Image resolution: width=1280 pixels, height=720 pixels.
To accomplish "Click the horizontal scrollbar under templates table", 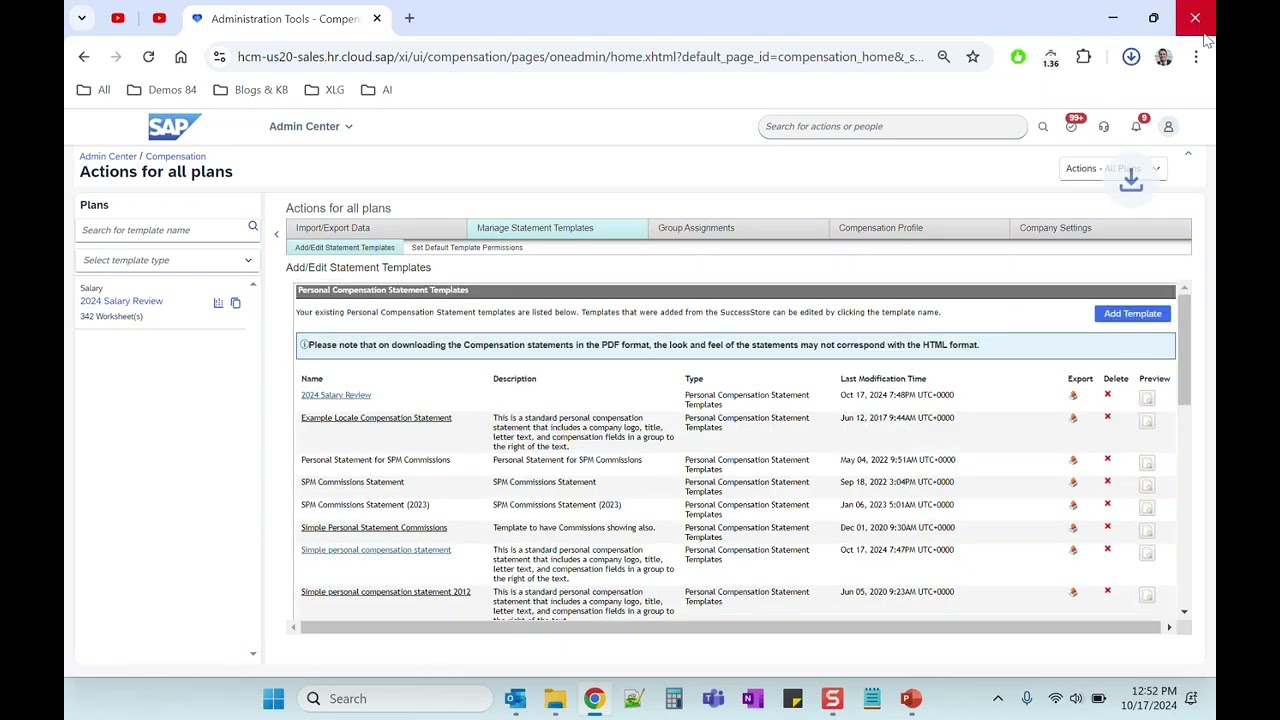I will 730,627.
